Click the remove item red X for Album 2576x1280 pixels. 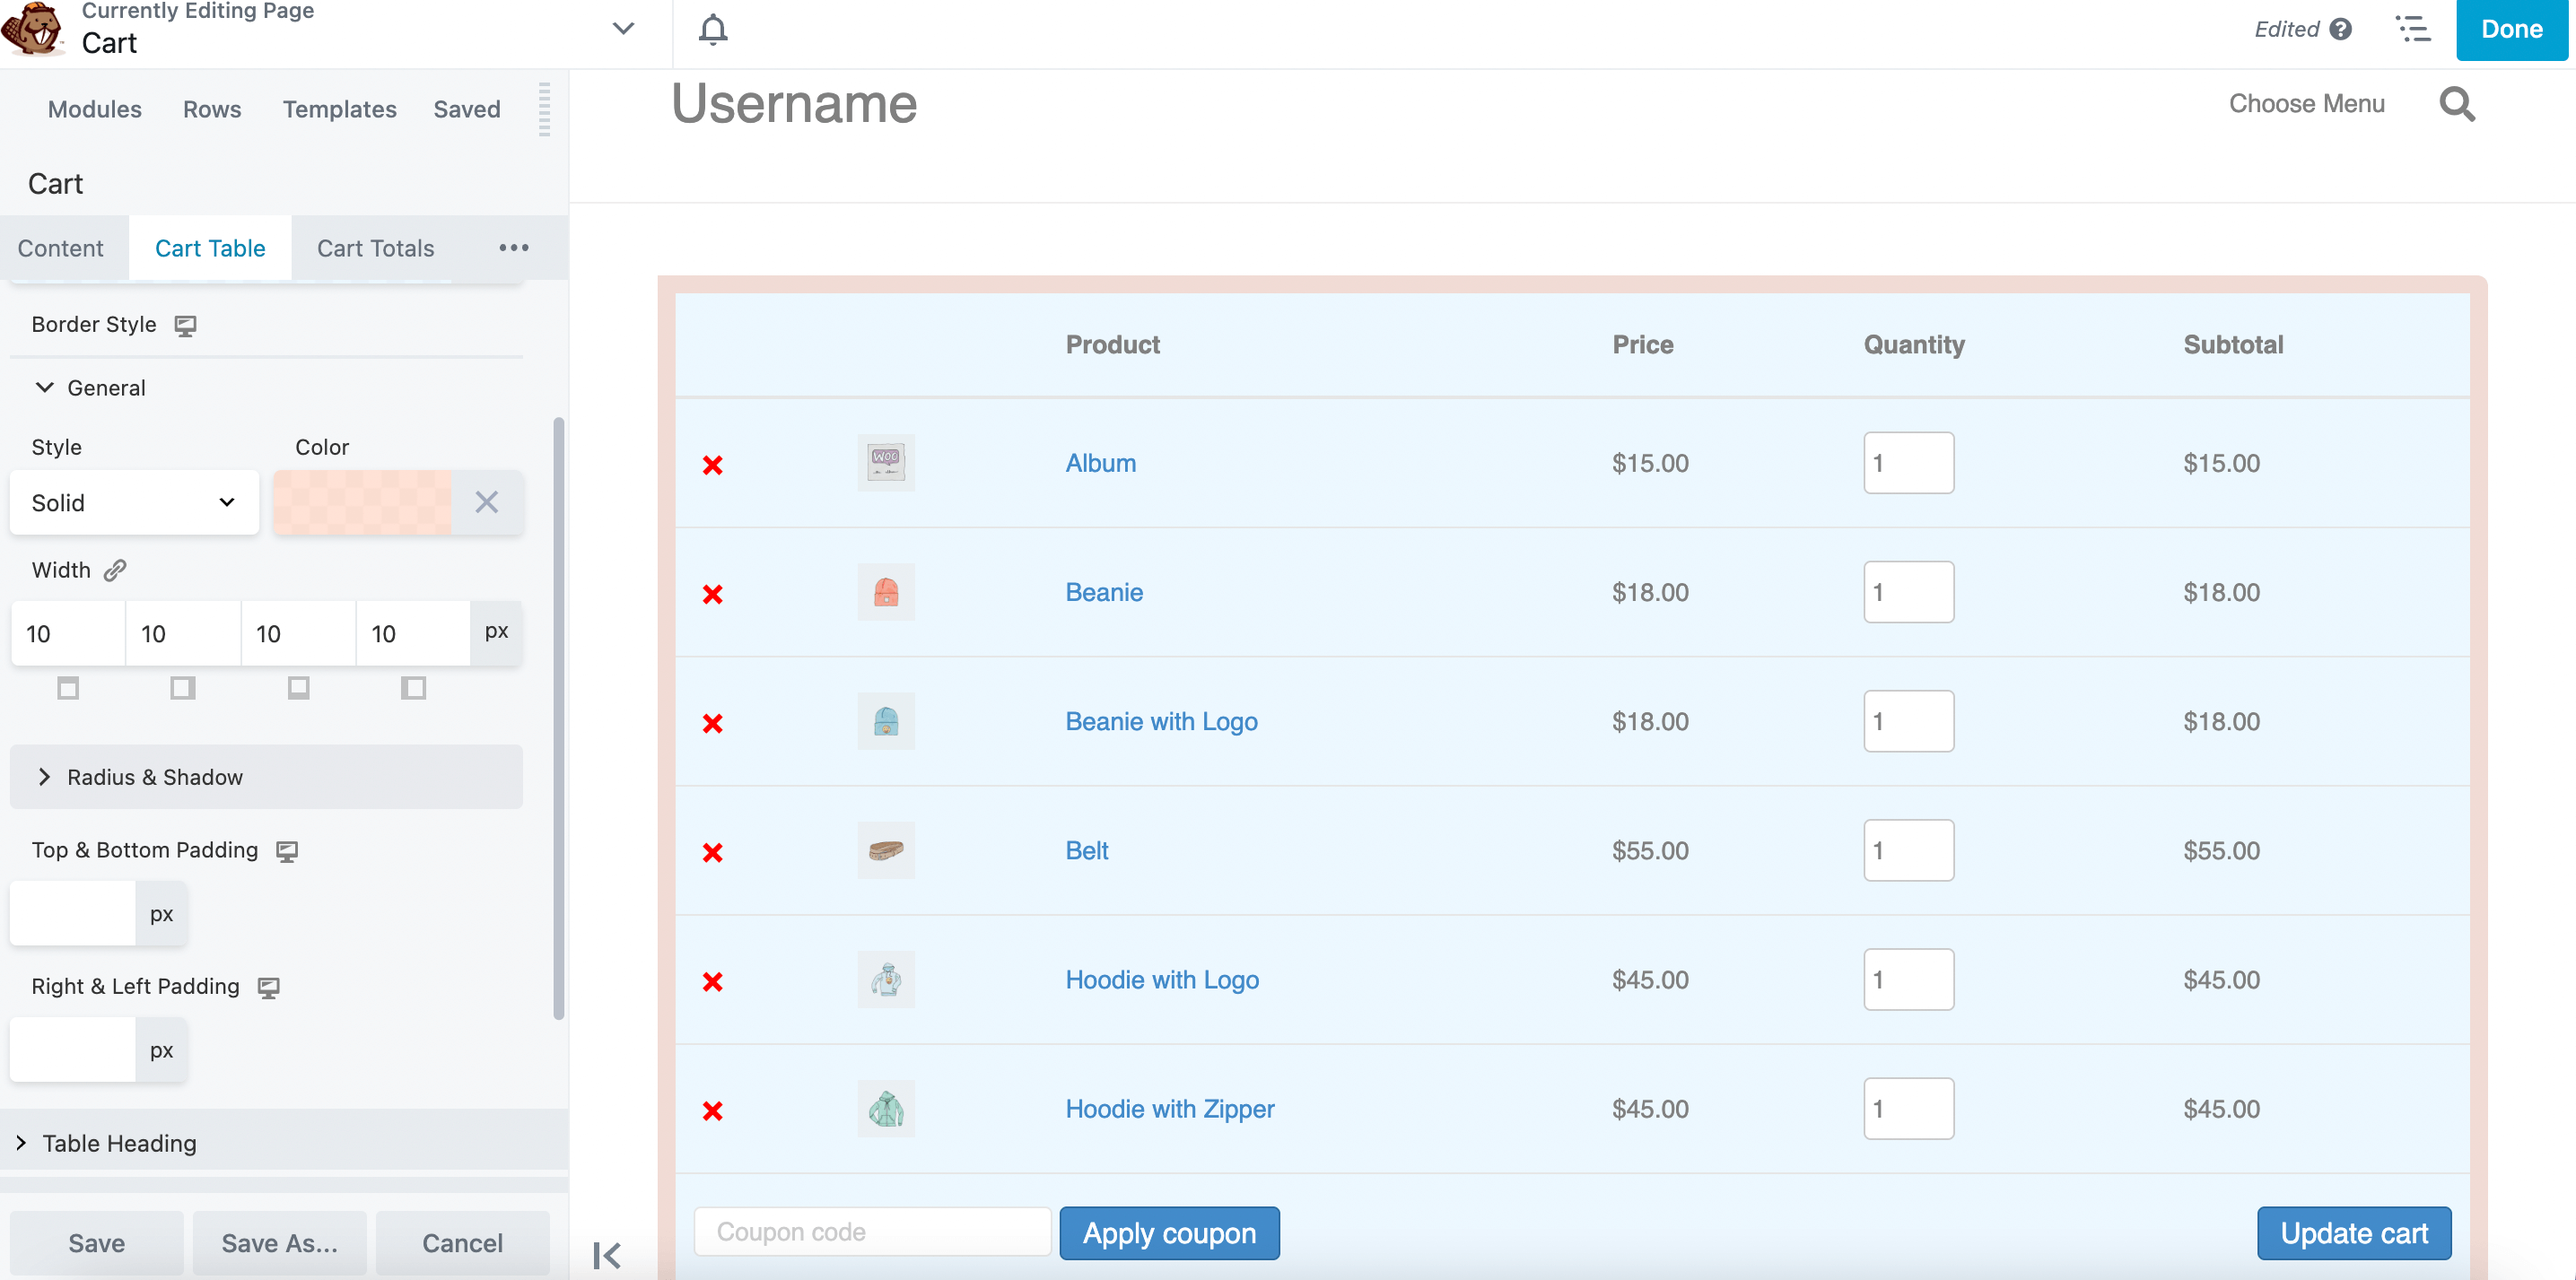click(712, 464)
